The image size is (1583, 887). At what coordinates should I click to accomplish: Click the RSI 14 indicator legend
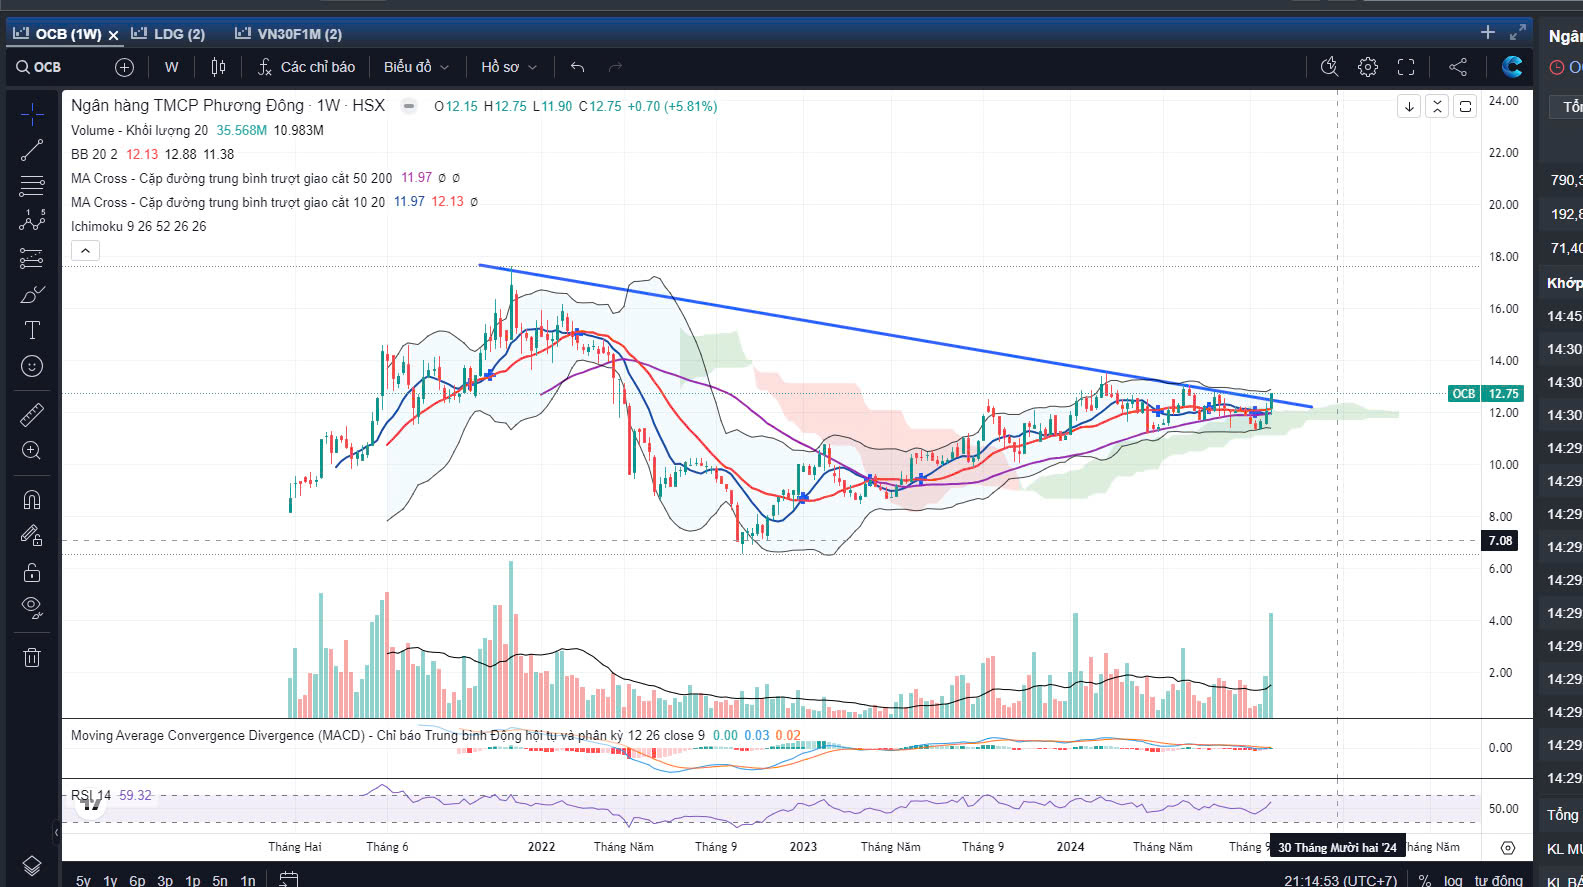click(x=92, y=795)
